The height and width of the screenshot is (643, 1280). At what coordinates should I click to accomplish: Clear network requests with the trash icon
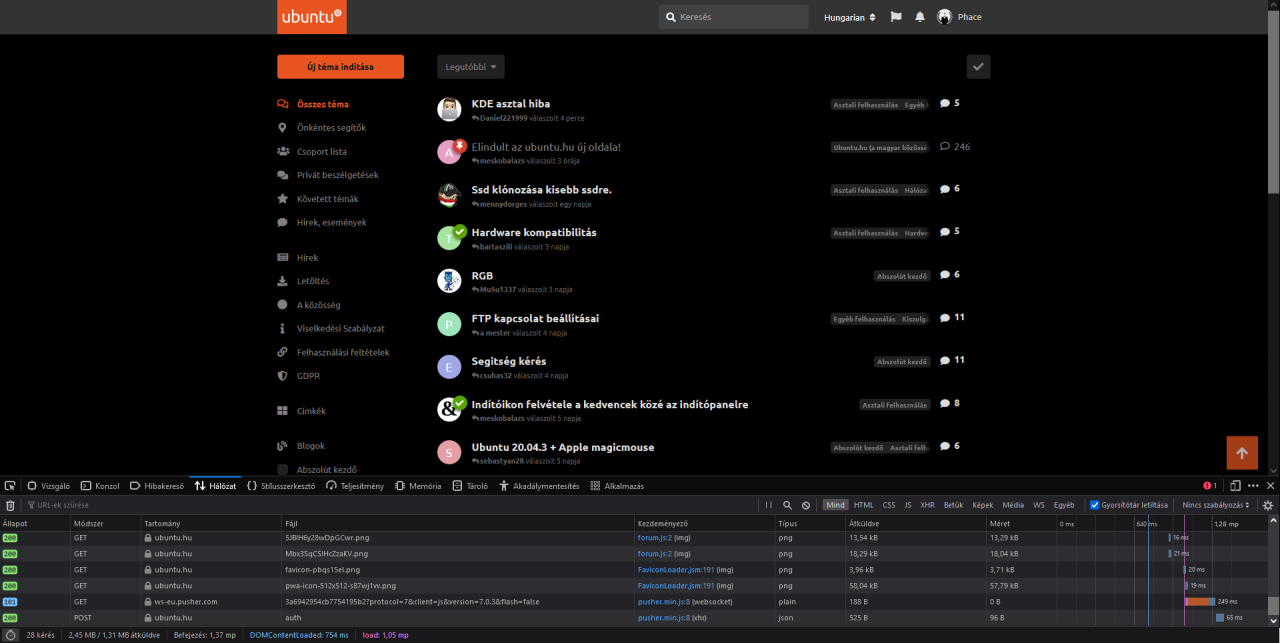point(10,505)
